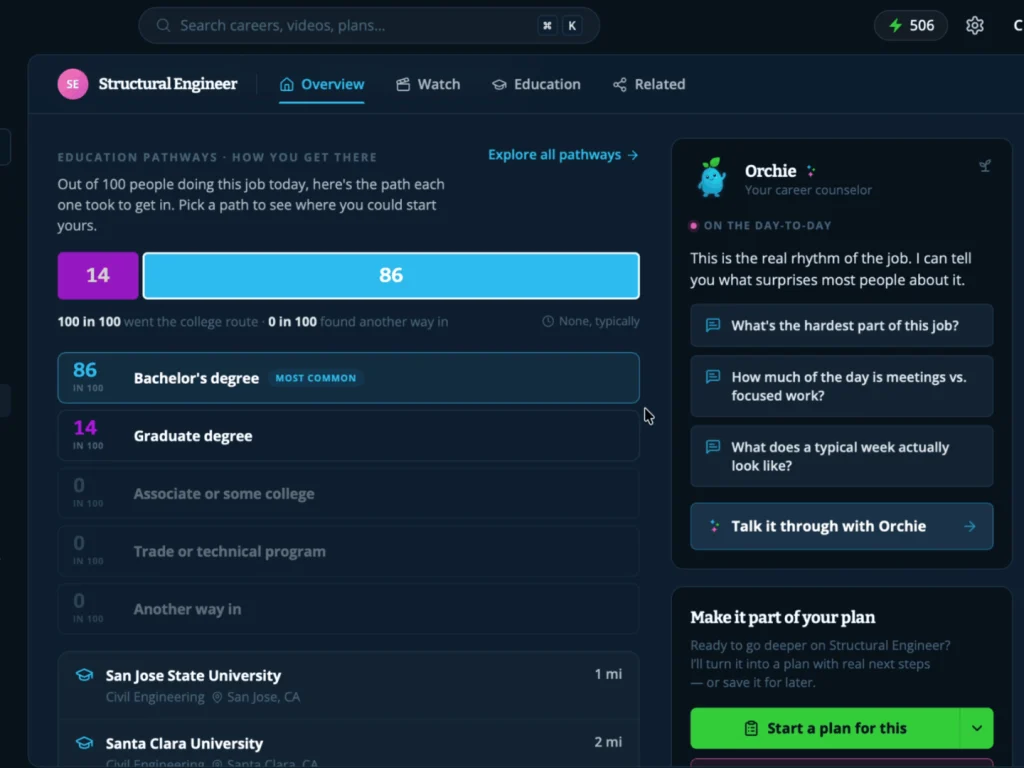Ask about meetings vs. focused work
The width and height of the screenshot is (1024, 768).
pos(842,387)
